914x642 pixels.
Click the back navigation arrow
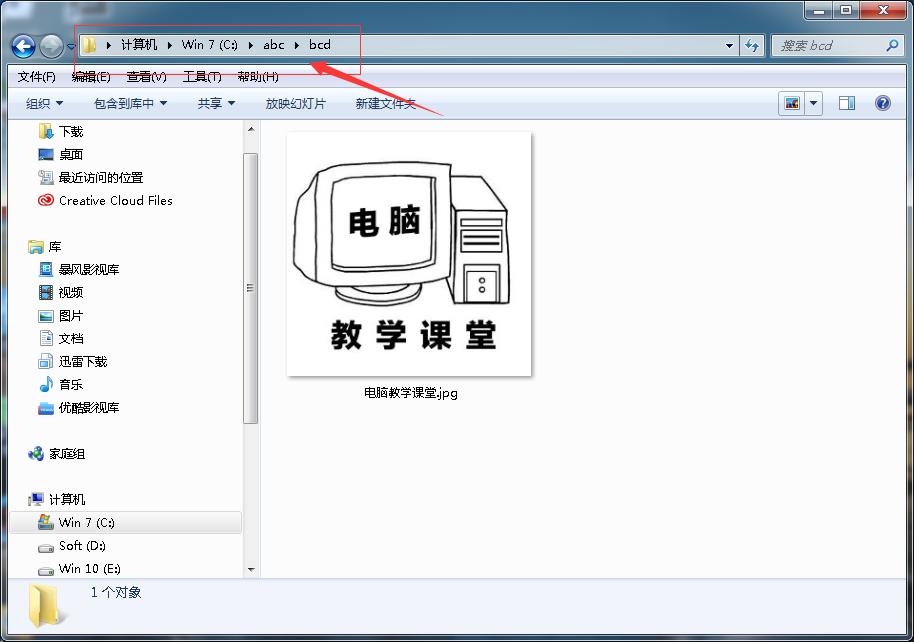(22, 46)
